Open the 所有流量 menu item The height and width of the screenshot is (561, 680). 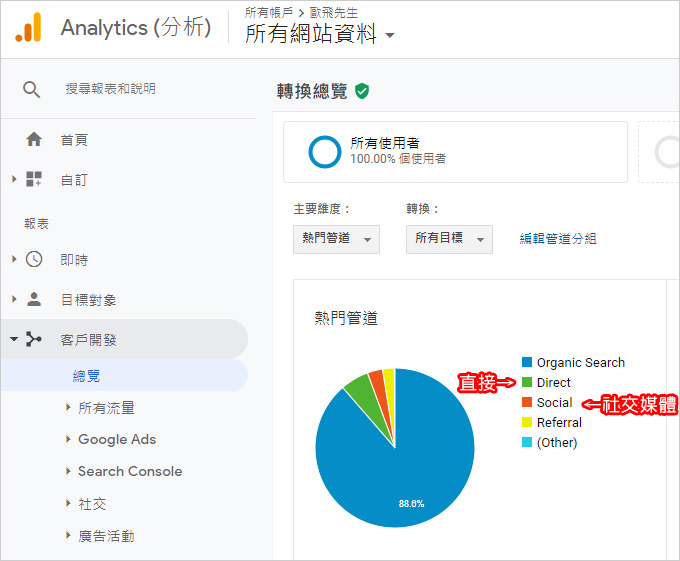[x=106, y=408]
